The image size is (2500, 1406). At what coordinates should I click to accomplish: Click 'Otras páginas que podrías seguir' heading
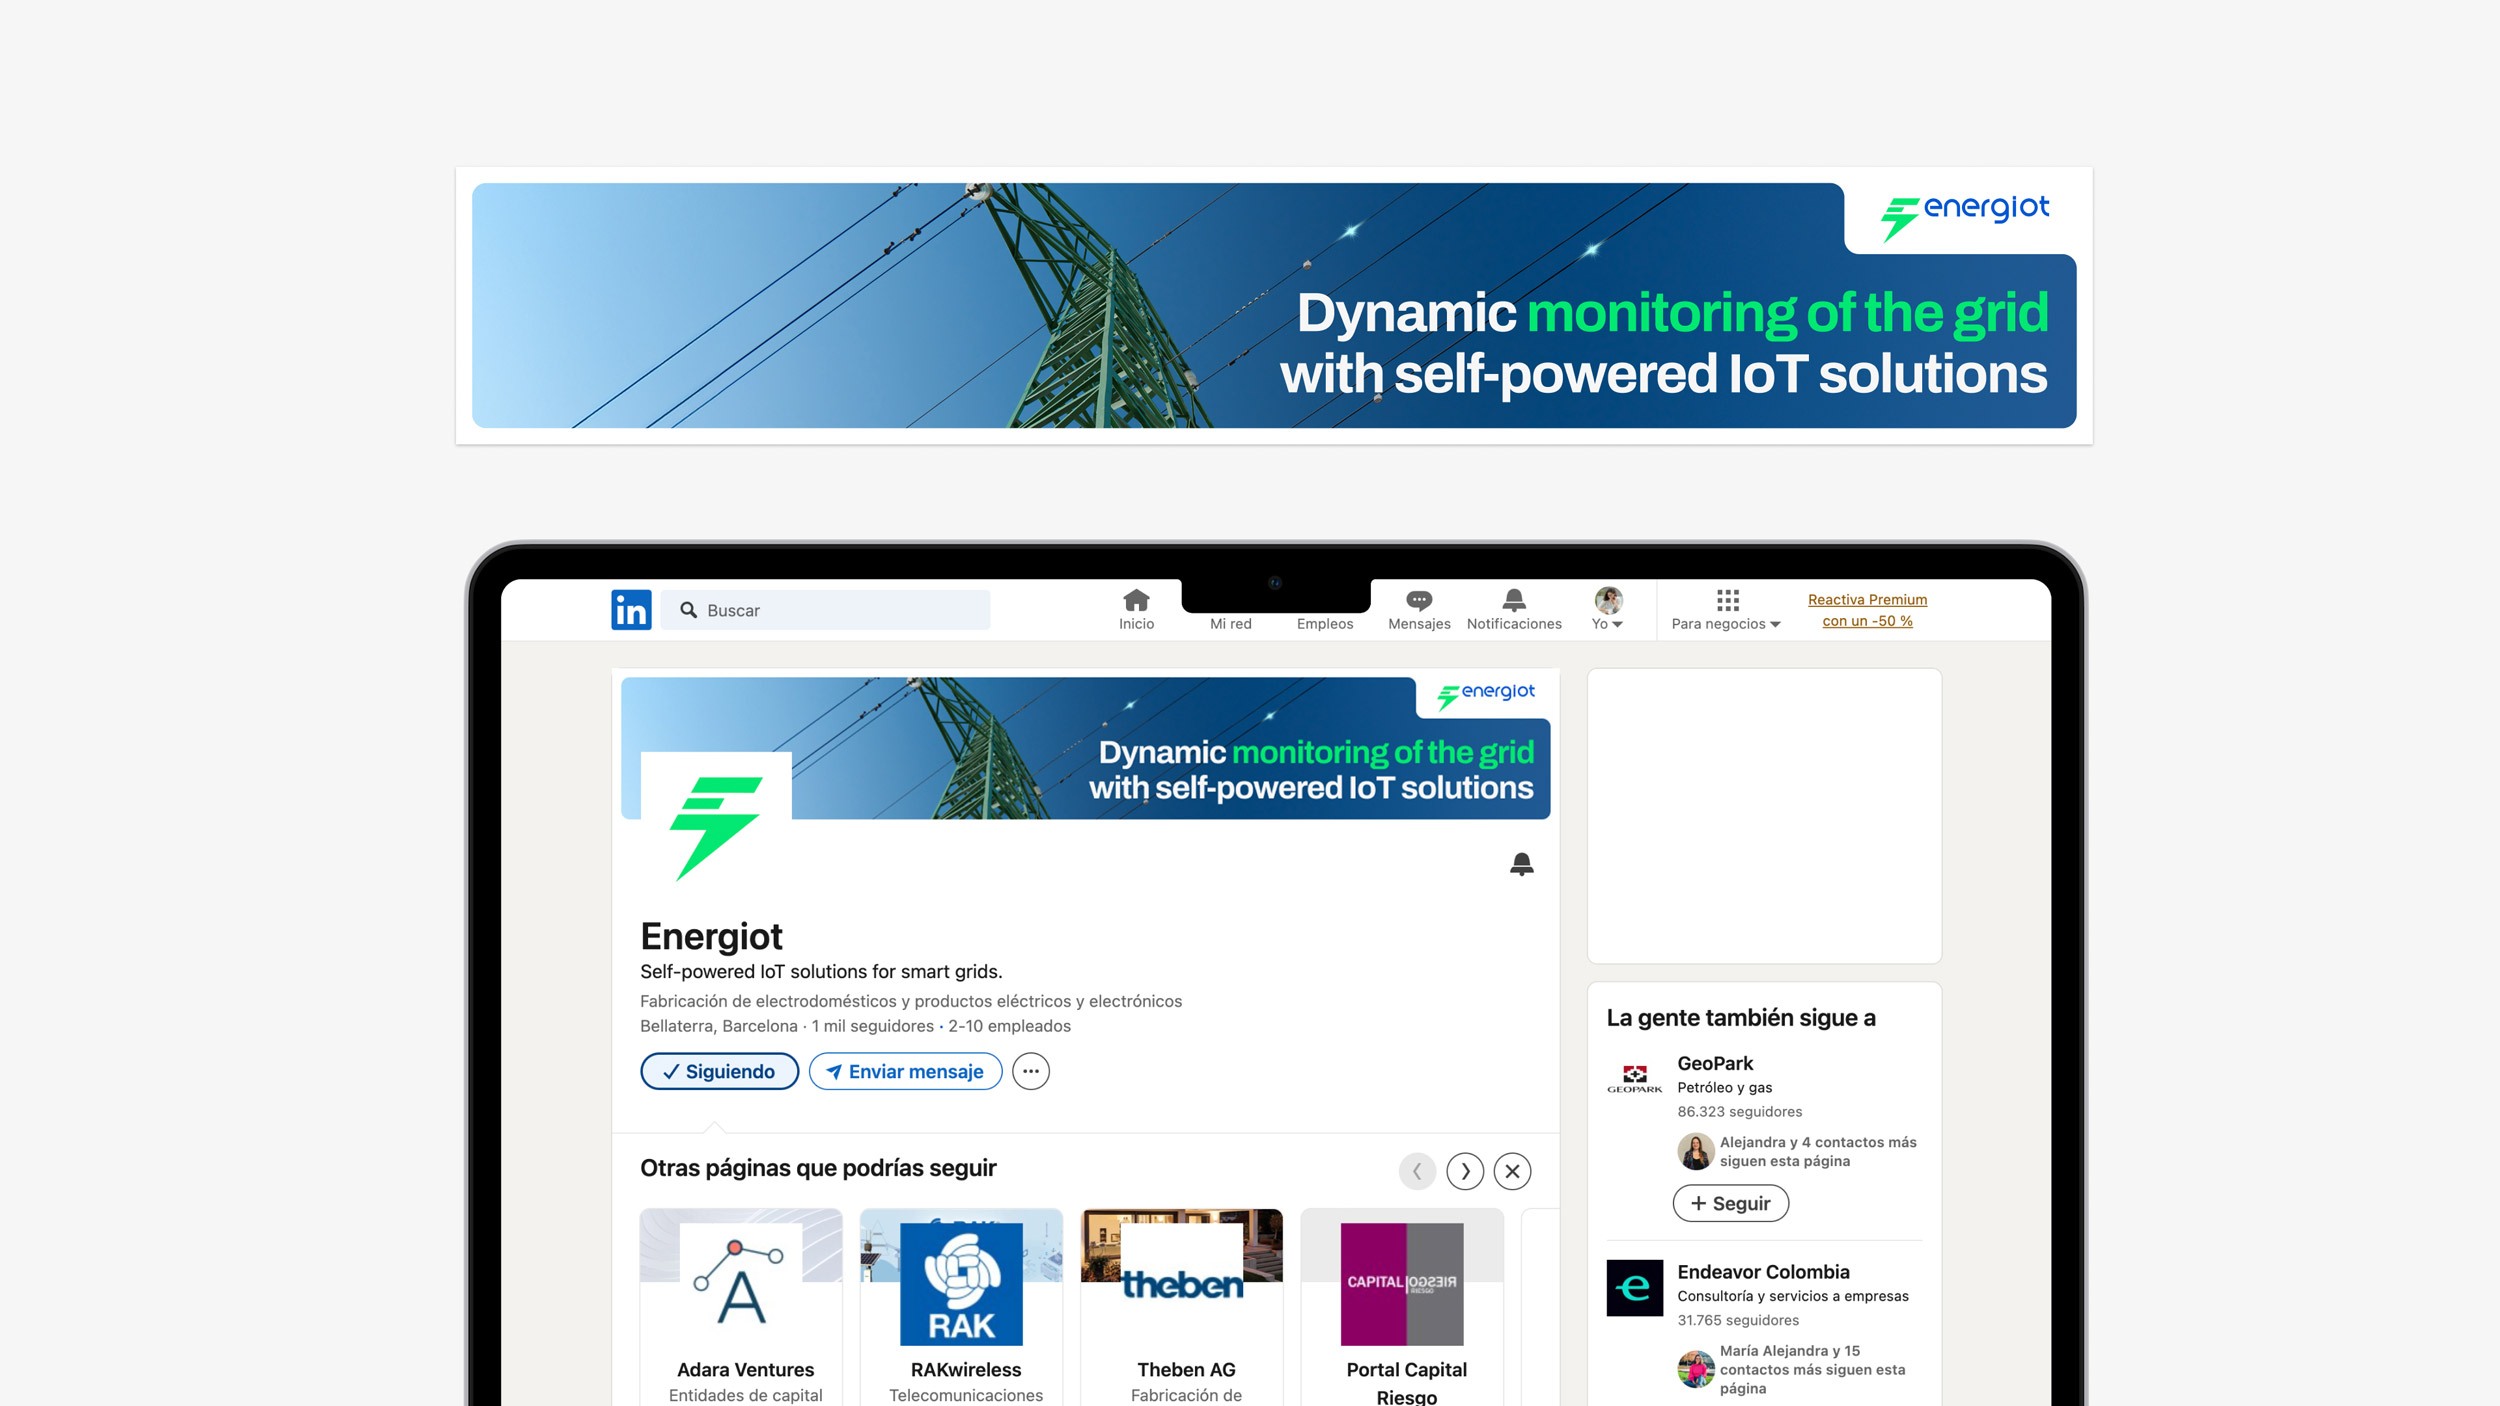point(818,1168)
